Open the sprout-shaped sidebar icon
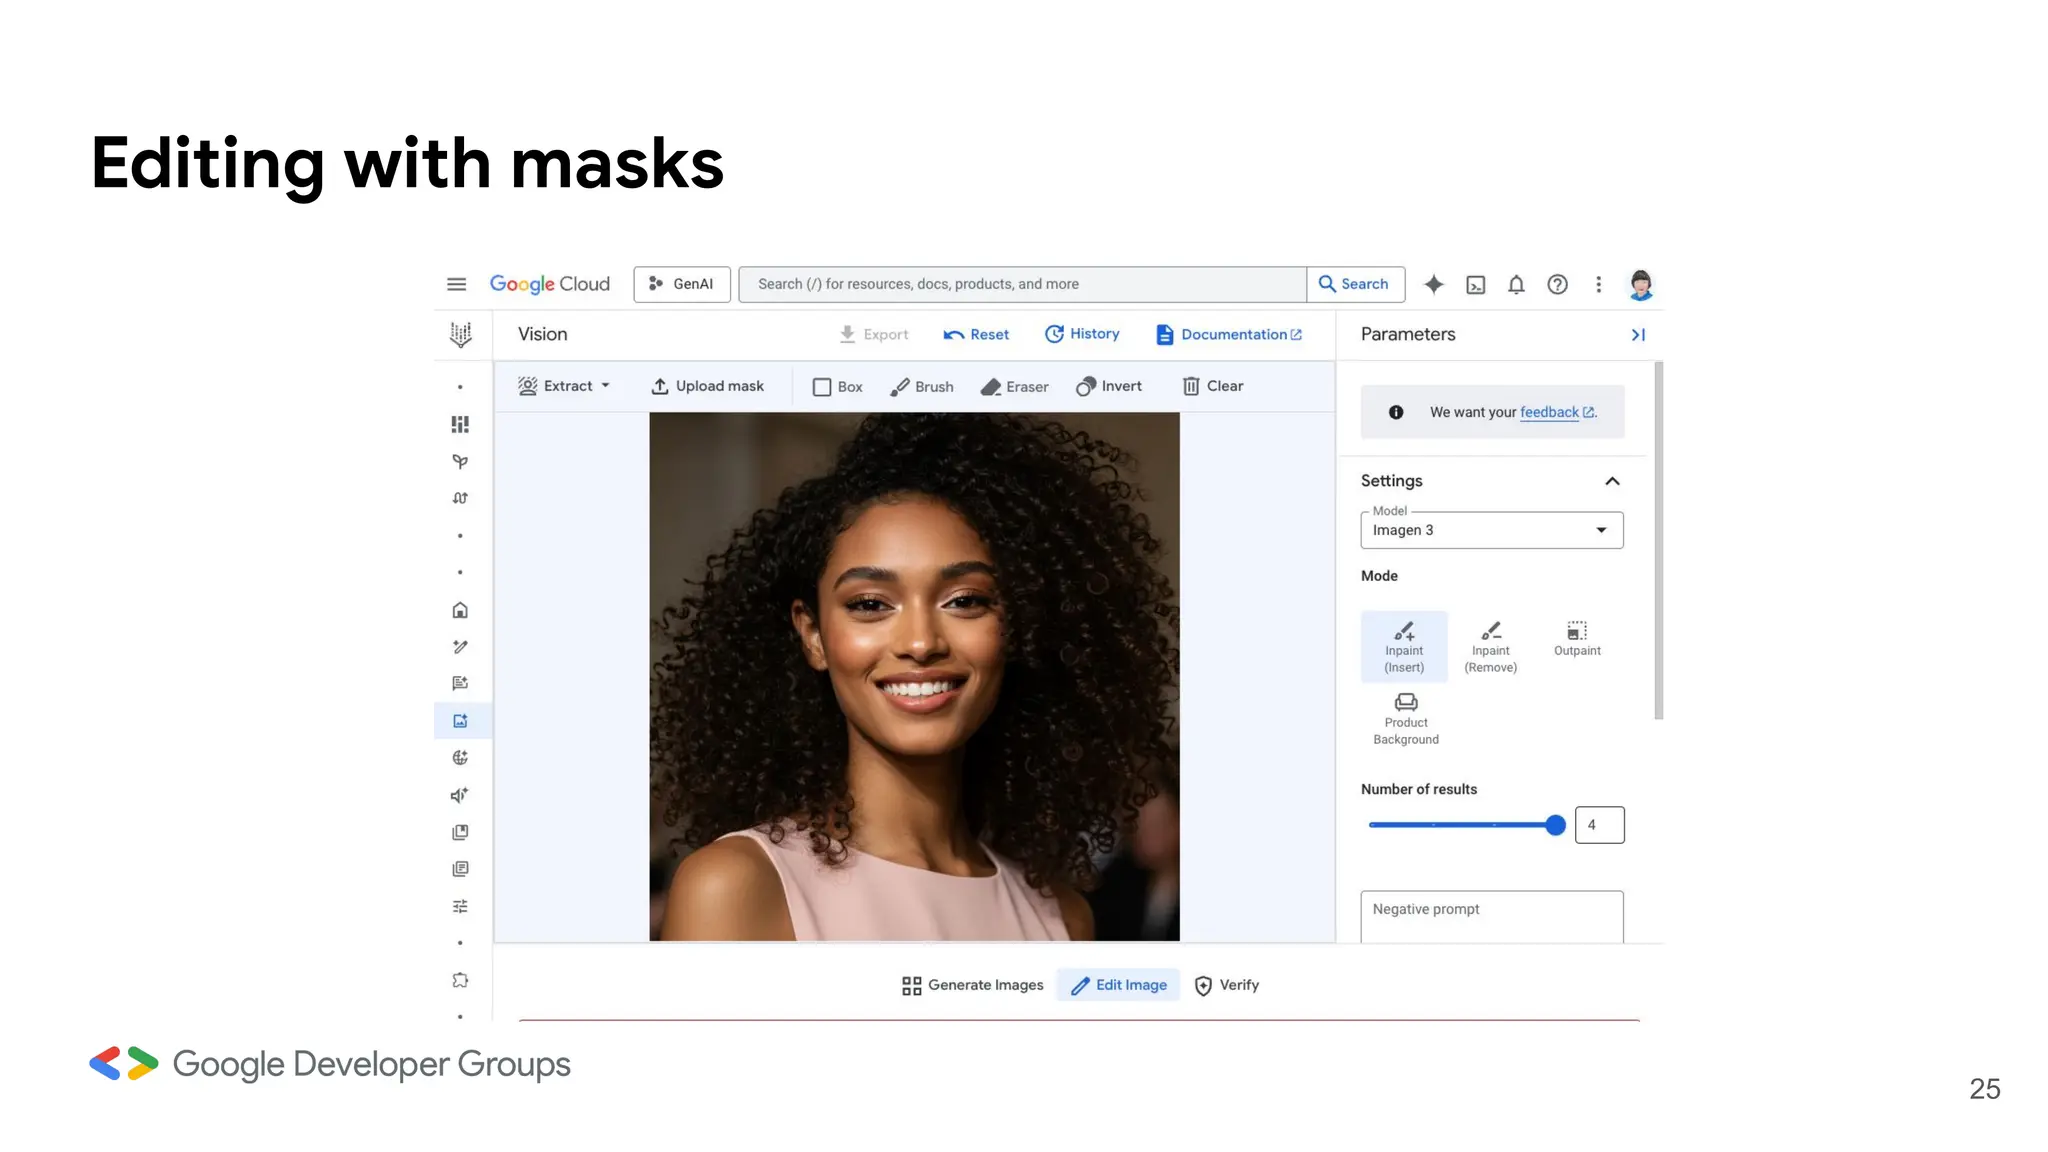Image resolution: width=2048 pixels, height=1152 pixels. 460,462
